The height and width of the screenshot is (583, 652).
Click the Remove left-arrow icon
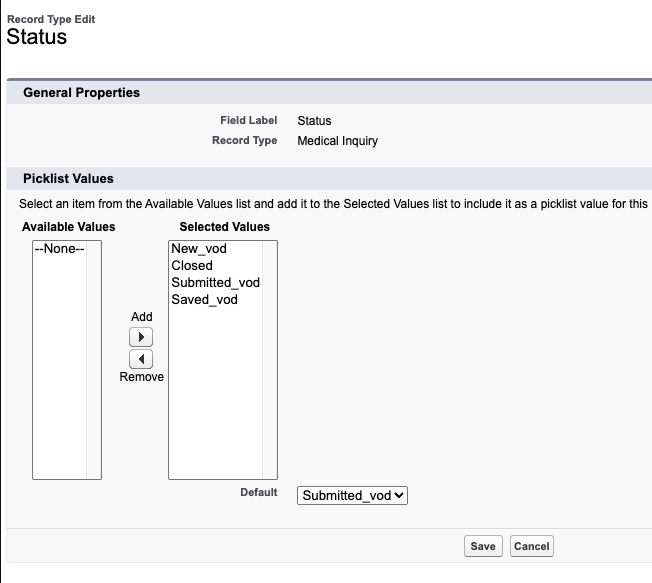[x=142, y=358]
